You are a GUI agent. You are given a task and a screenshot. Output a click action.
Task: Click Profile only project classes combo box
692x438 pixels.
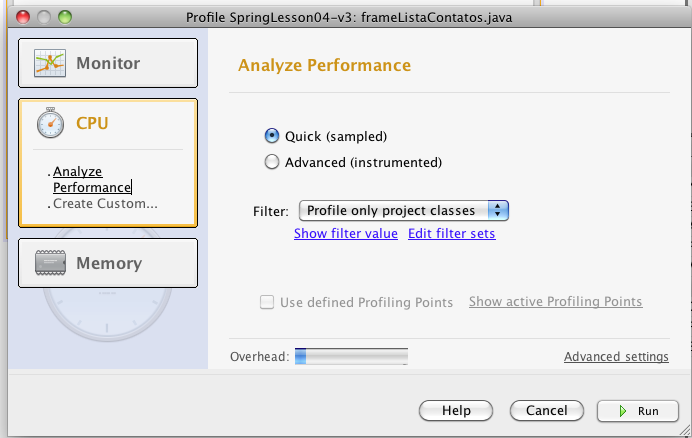(404, 211)
